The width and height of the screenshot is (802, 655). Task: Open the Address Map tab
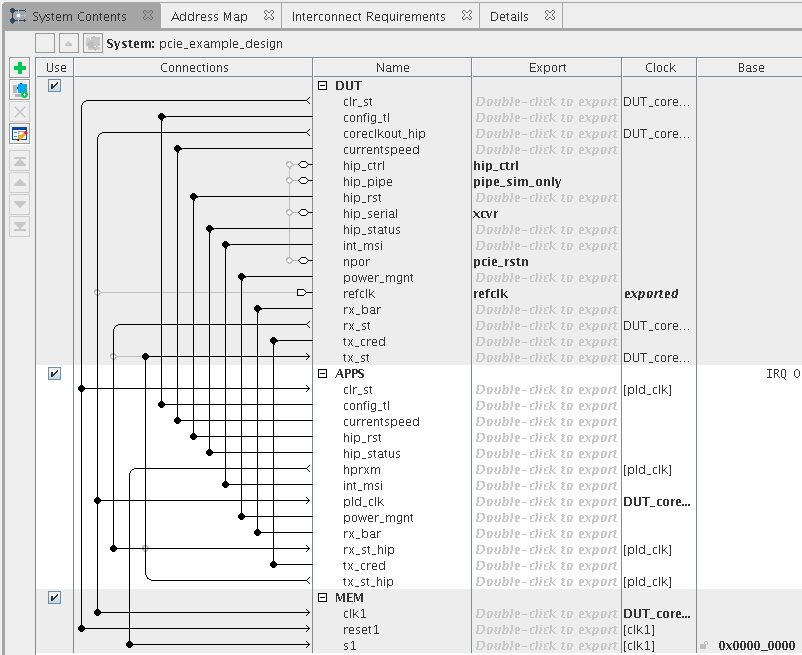tap(209, 16)
